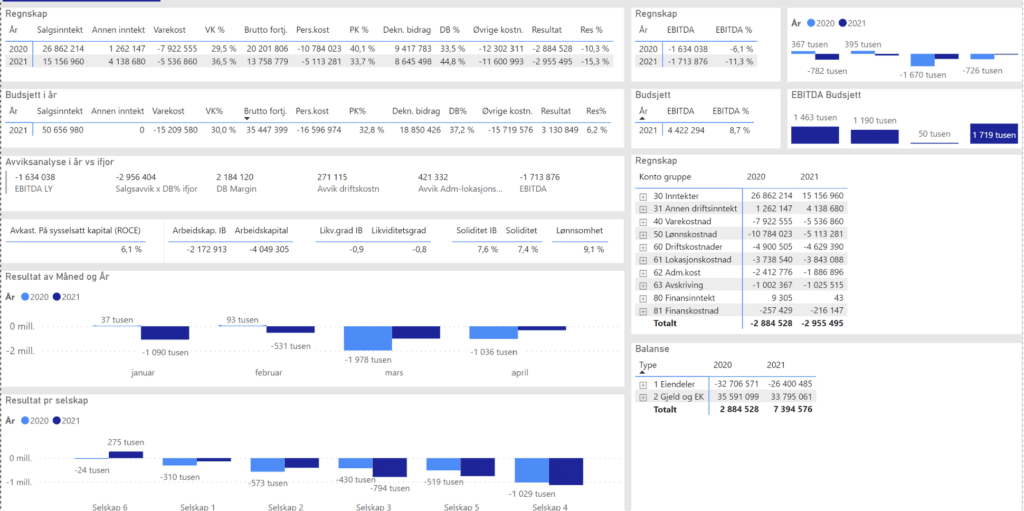Expand the 1 Eiendeler balance row

pyautogui.click(x=644, y=384)
